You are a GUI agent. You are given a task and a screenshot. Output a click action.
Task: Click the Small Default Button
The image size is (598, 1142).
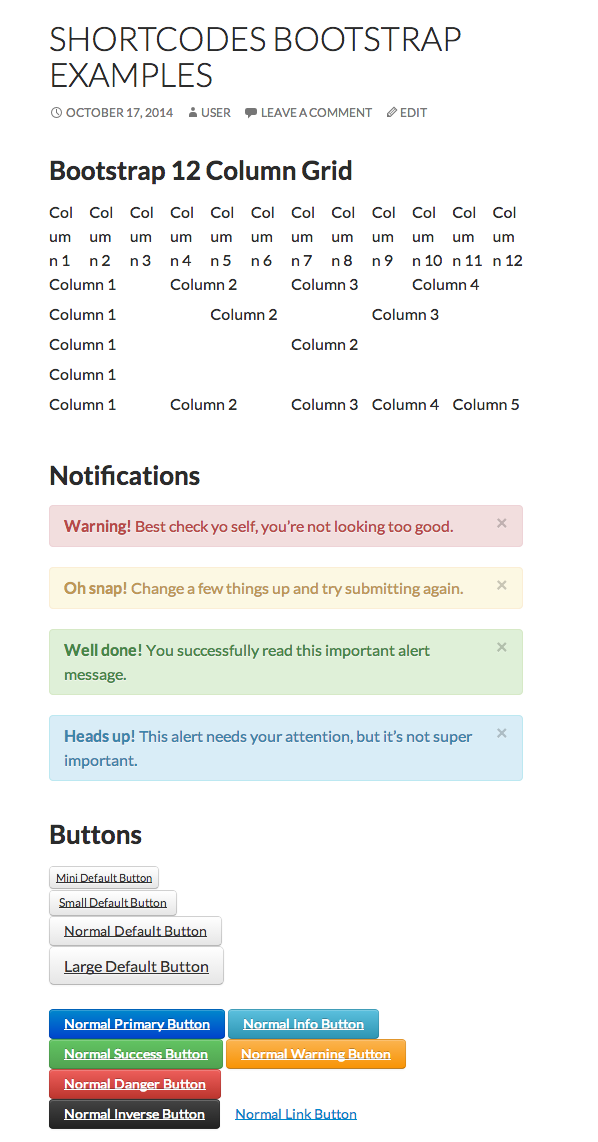click(113, 903)
